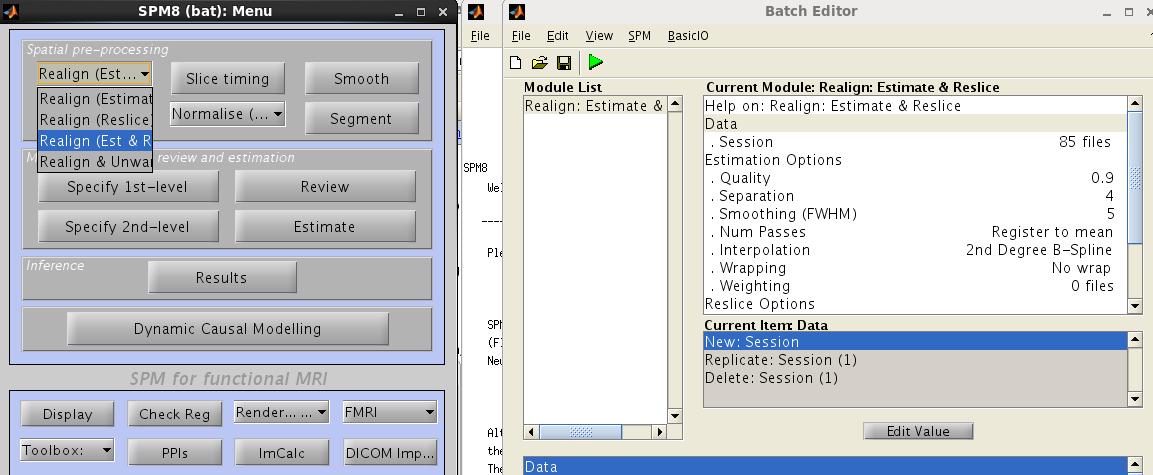
Task: Open the FMRI modality dropdown
Action: click(389, 412)
